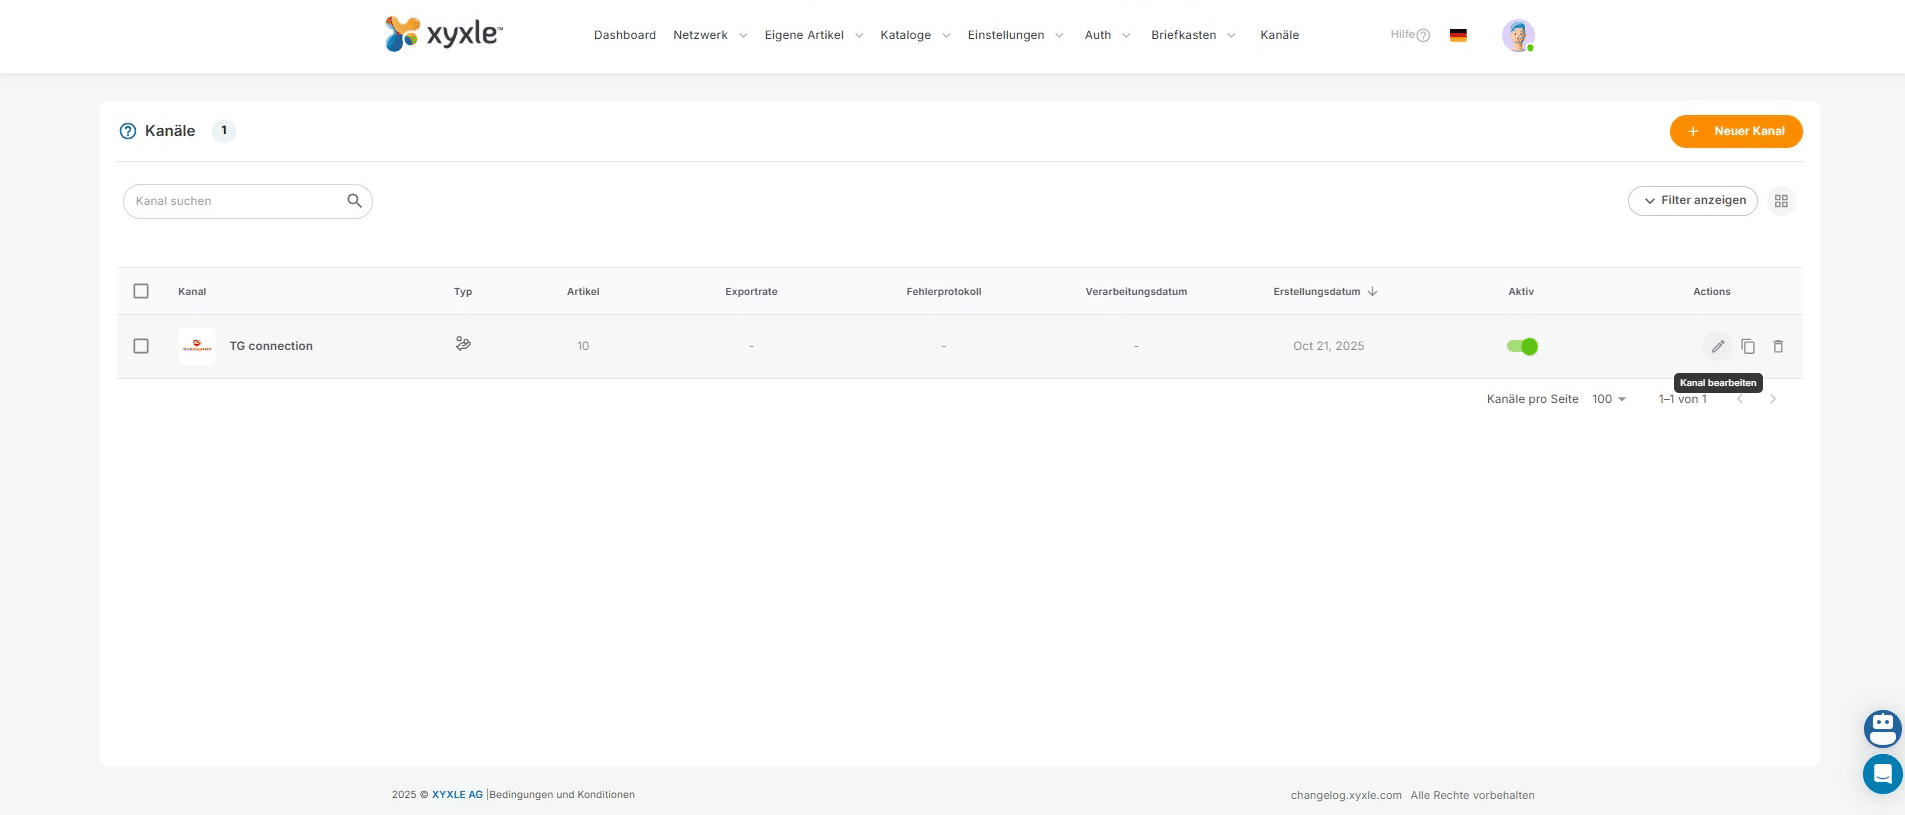Go to Dashboard in navigation
The height and width of the screenshot is (815, 1905).
pyautogui.click(x=625, y=35)
